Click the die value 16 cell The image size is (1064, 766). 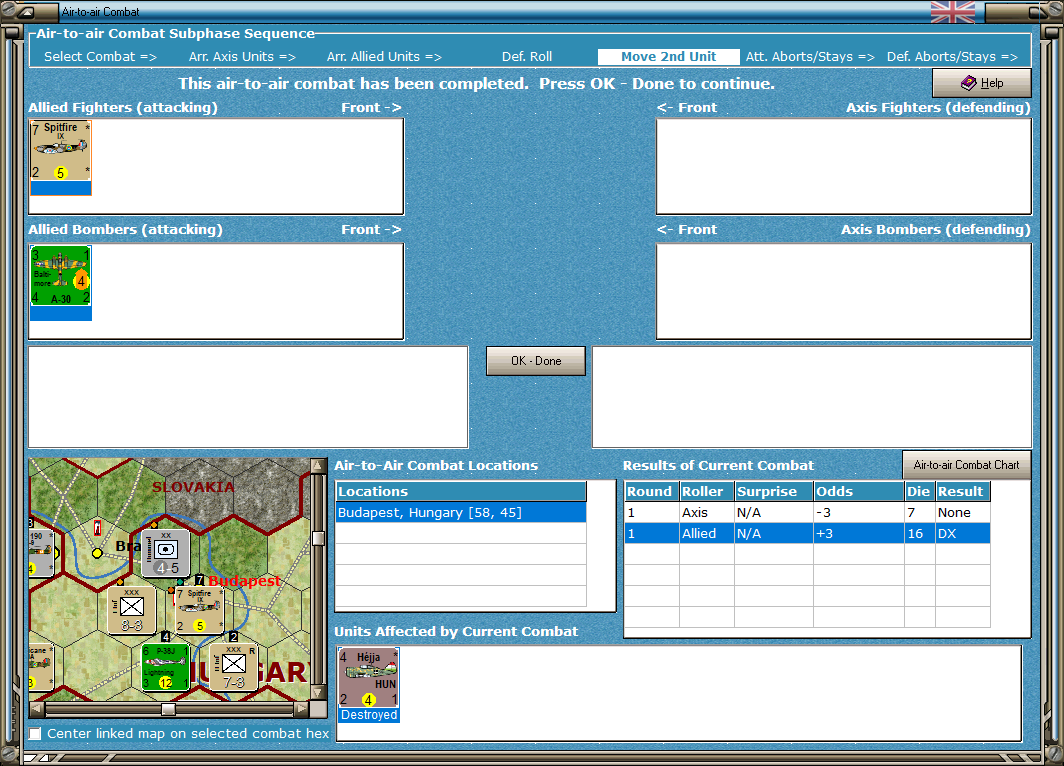(919, 533)
